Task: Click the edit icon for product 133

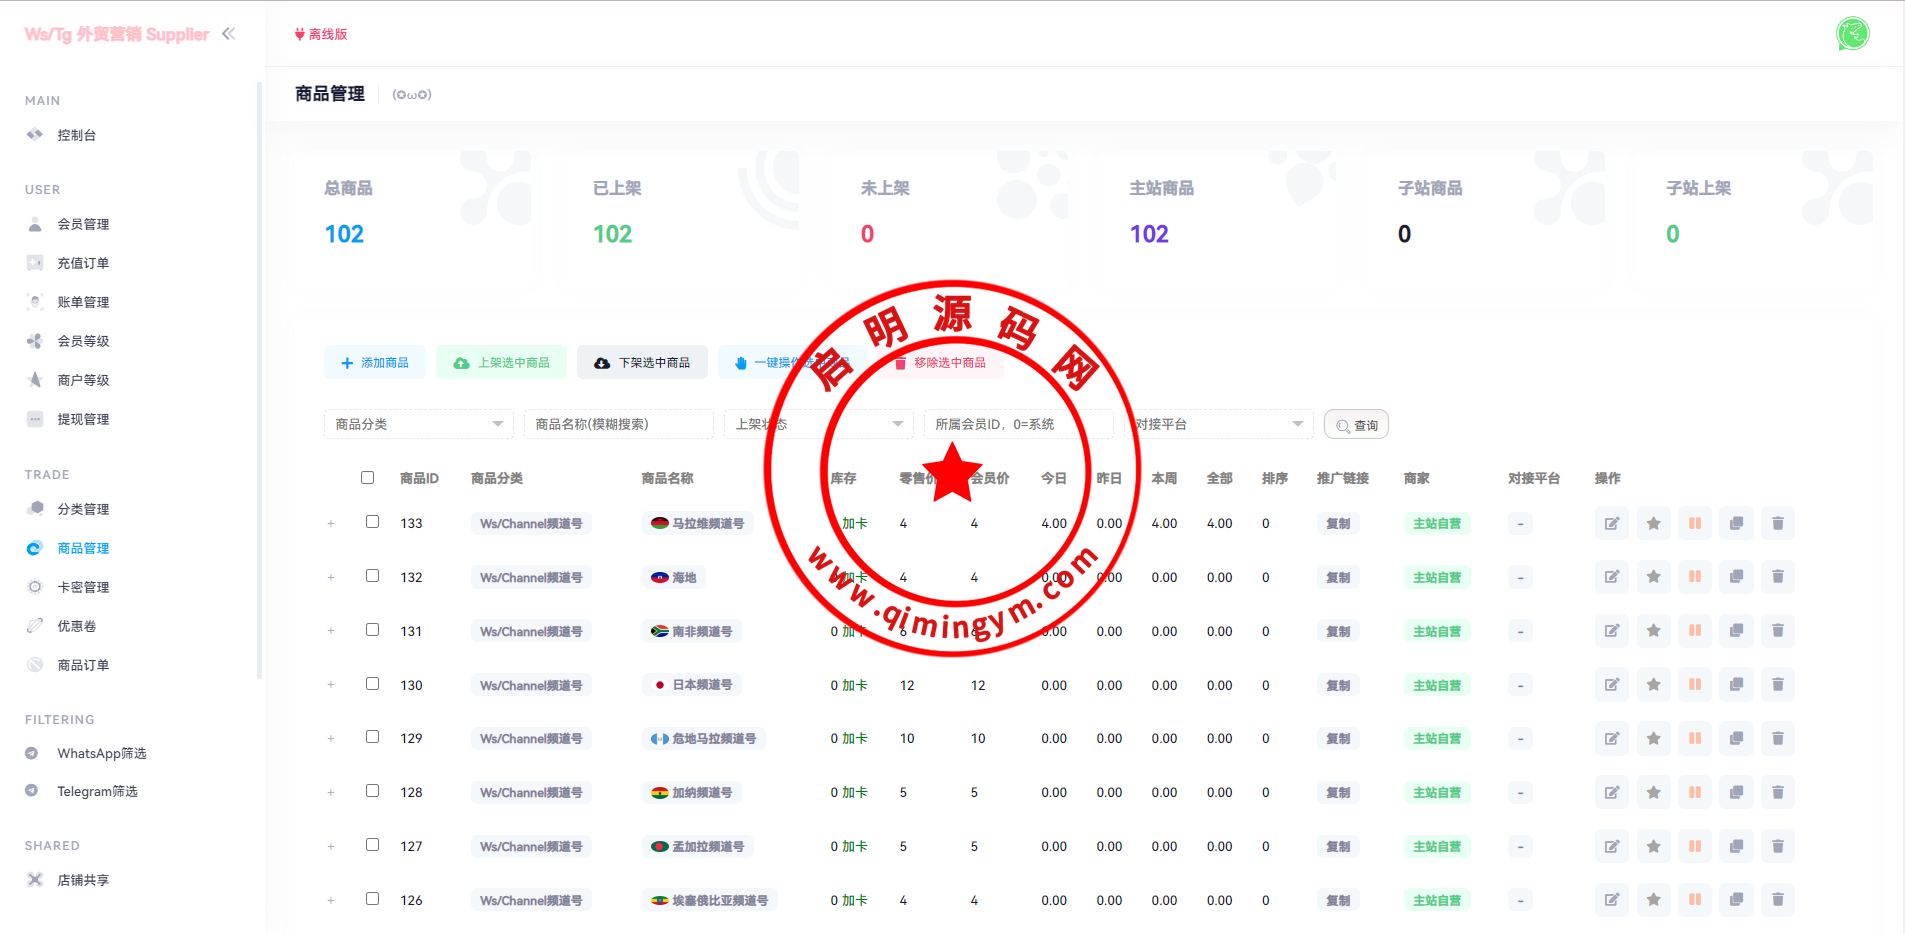Action: click(x=1612, y=523)
